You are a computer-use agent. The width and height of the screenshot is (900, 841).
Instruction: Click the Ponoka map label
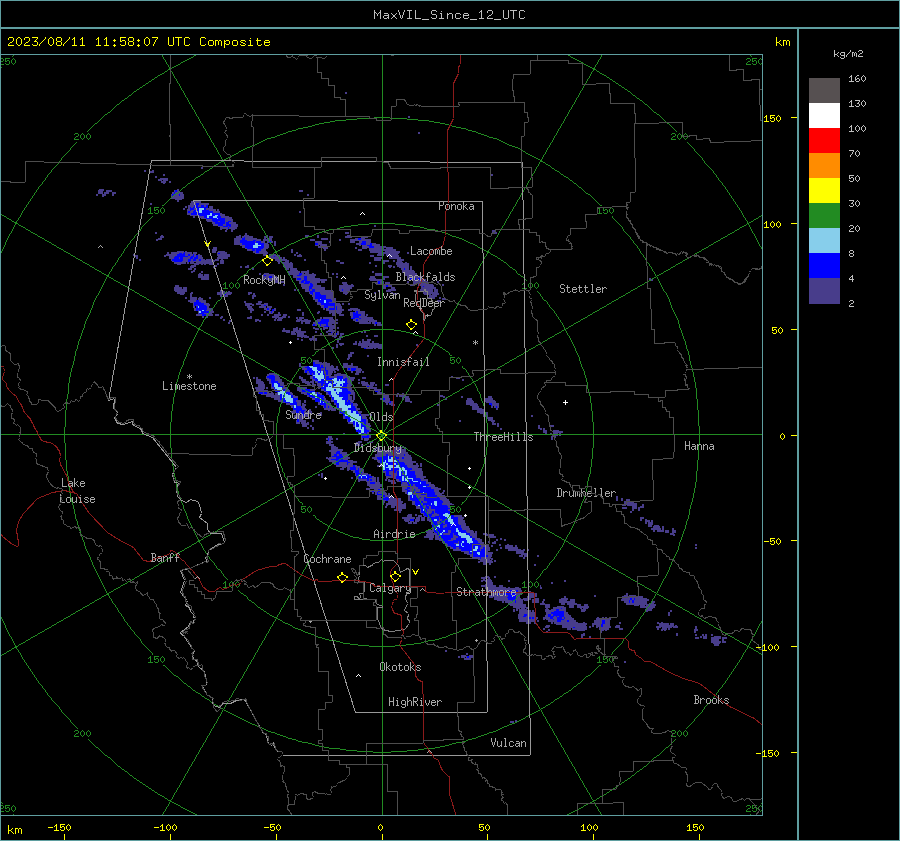pos(456,206)
